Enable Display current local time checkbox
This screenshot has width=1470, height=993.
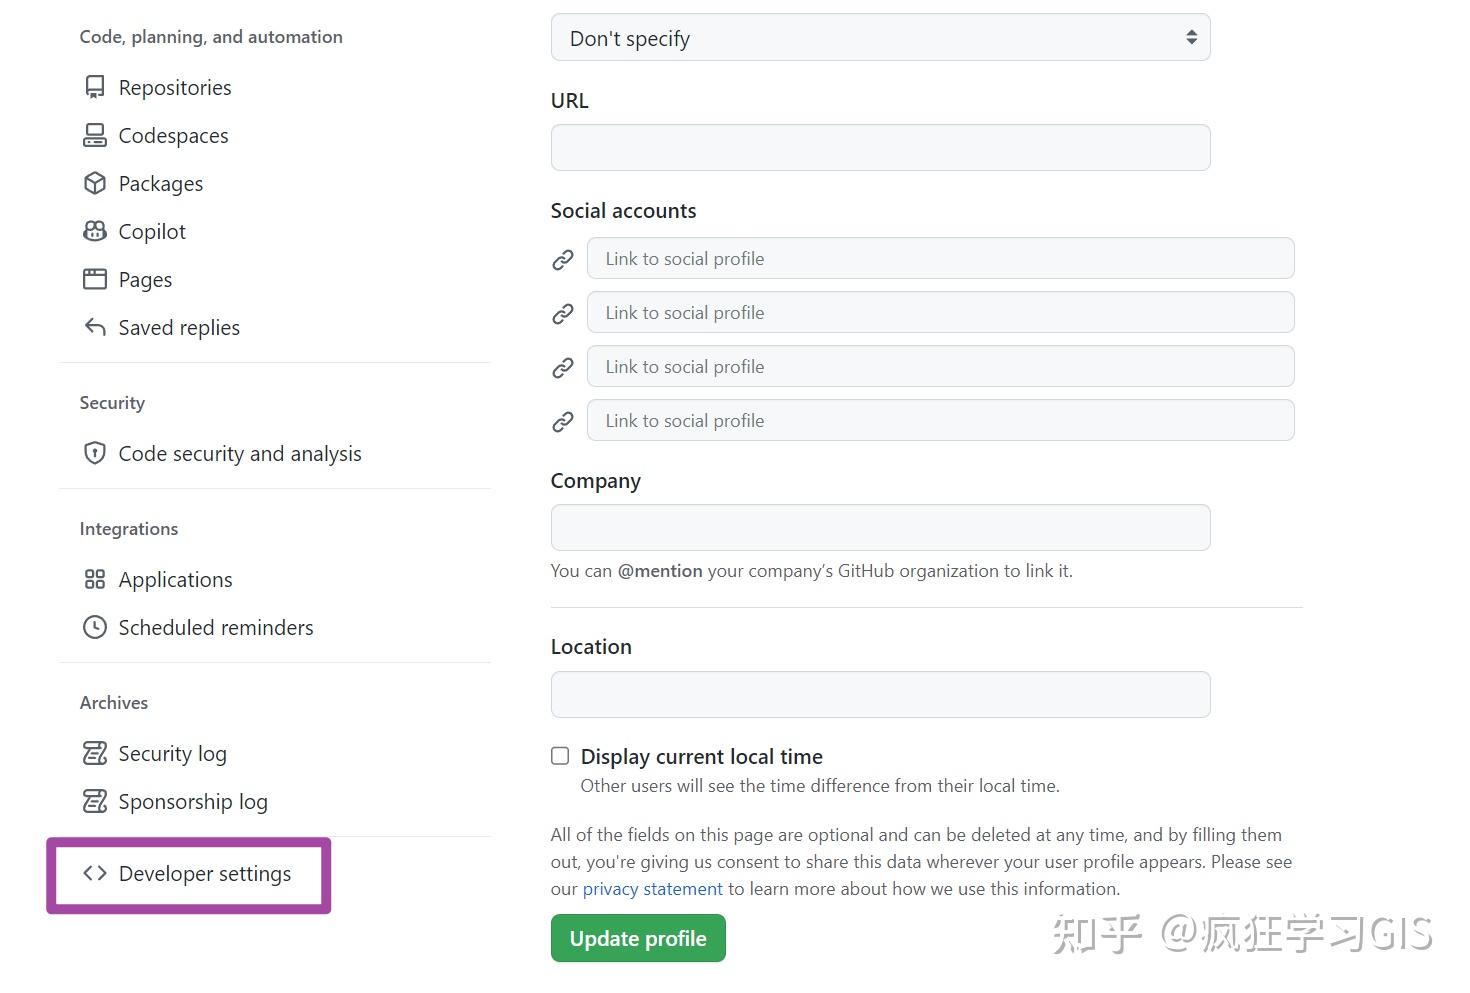click(x=560, y=756)
